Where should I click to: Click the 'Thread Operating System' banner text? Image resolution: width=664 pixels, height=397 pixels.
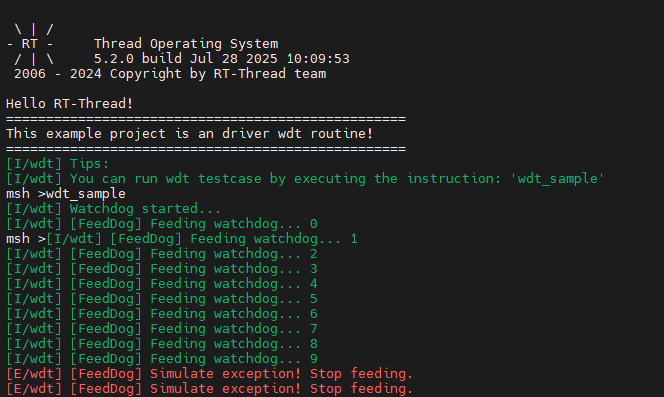click(186, 44)
